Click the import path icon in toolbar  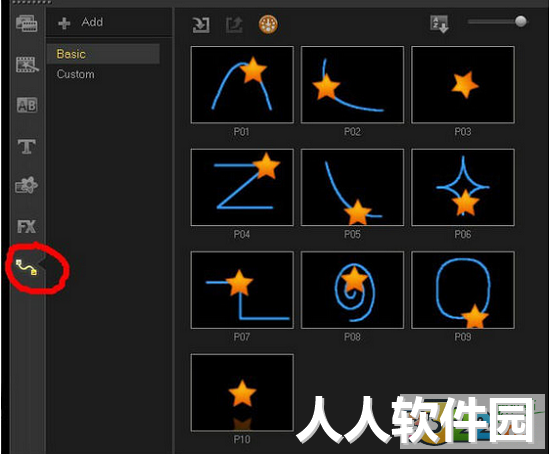(201, 25)
